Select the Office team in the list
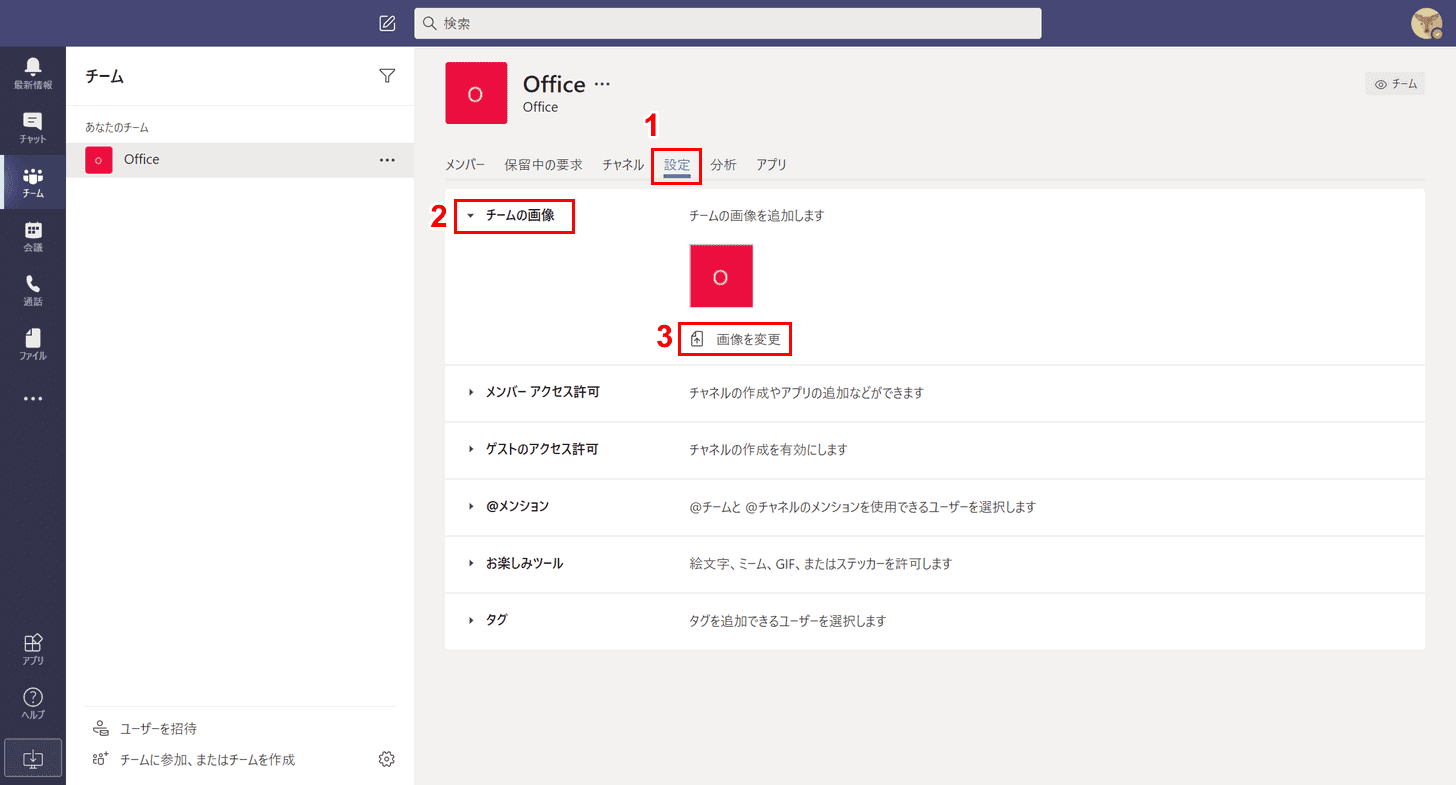 (240, 160)
